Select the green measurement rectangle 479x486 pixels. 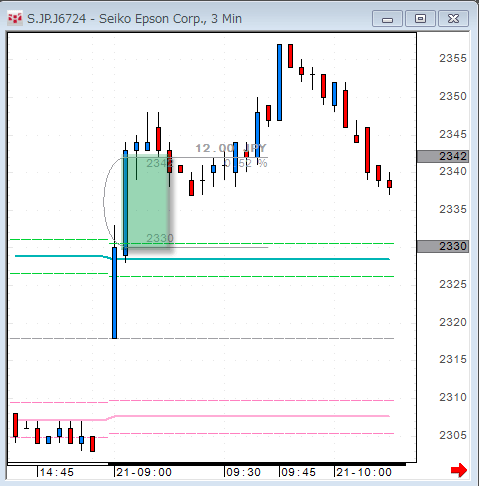146,202
